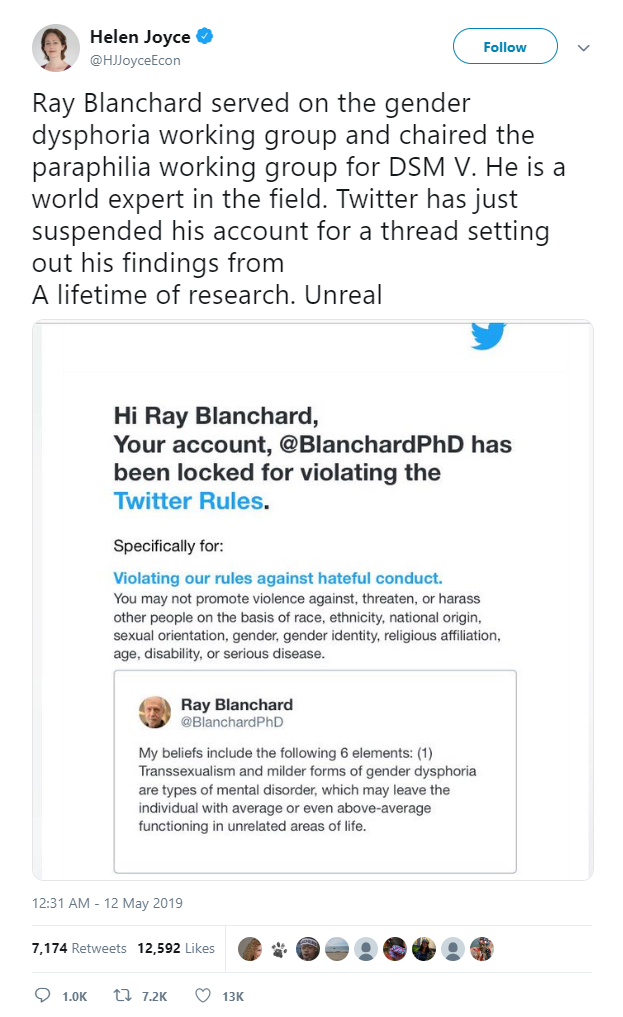Click the paw print liker avatar
This screenshot has height=1017, width=623.
point(279,950)
